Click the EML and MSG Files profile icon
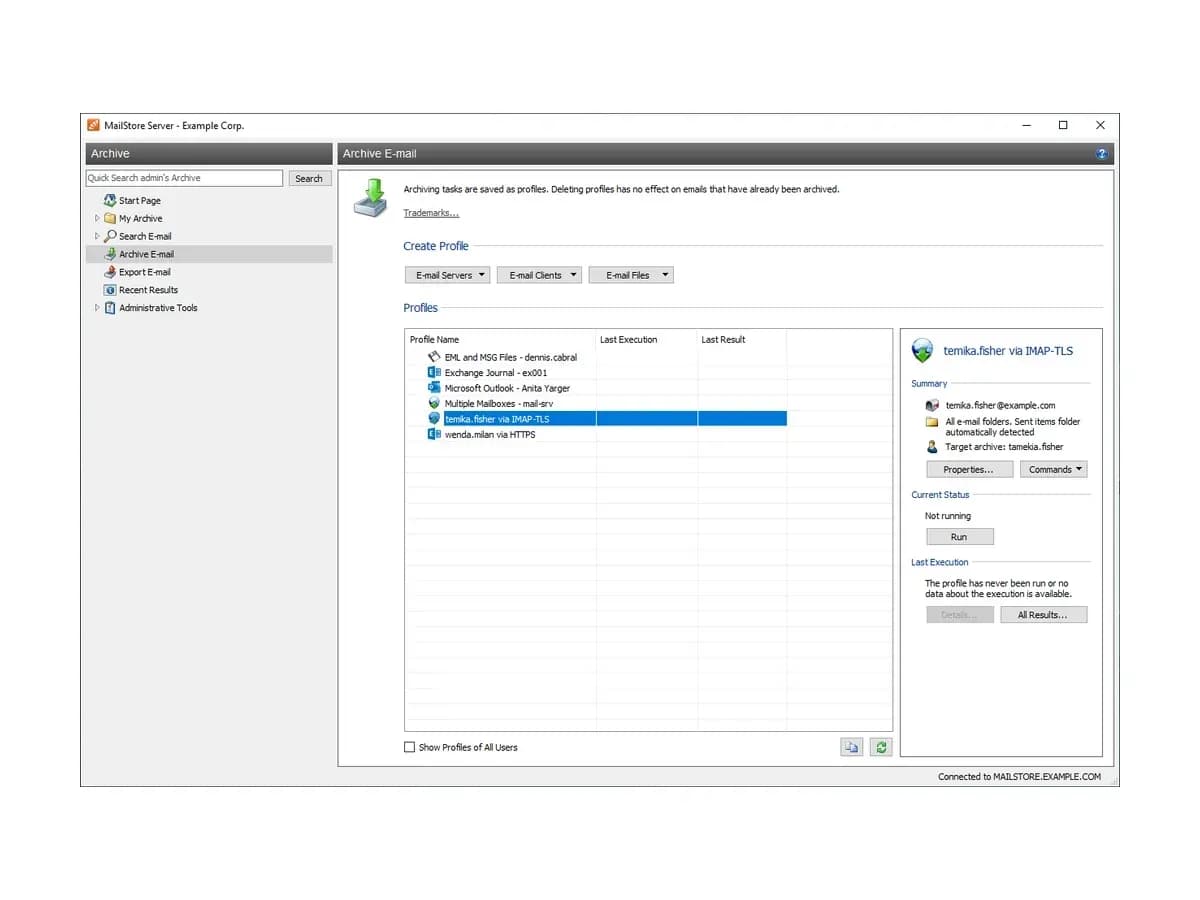The height and width of the screenshot is (900, 1200). pos(434,356)
